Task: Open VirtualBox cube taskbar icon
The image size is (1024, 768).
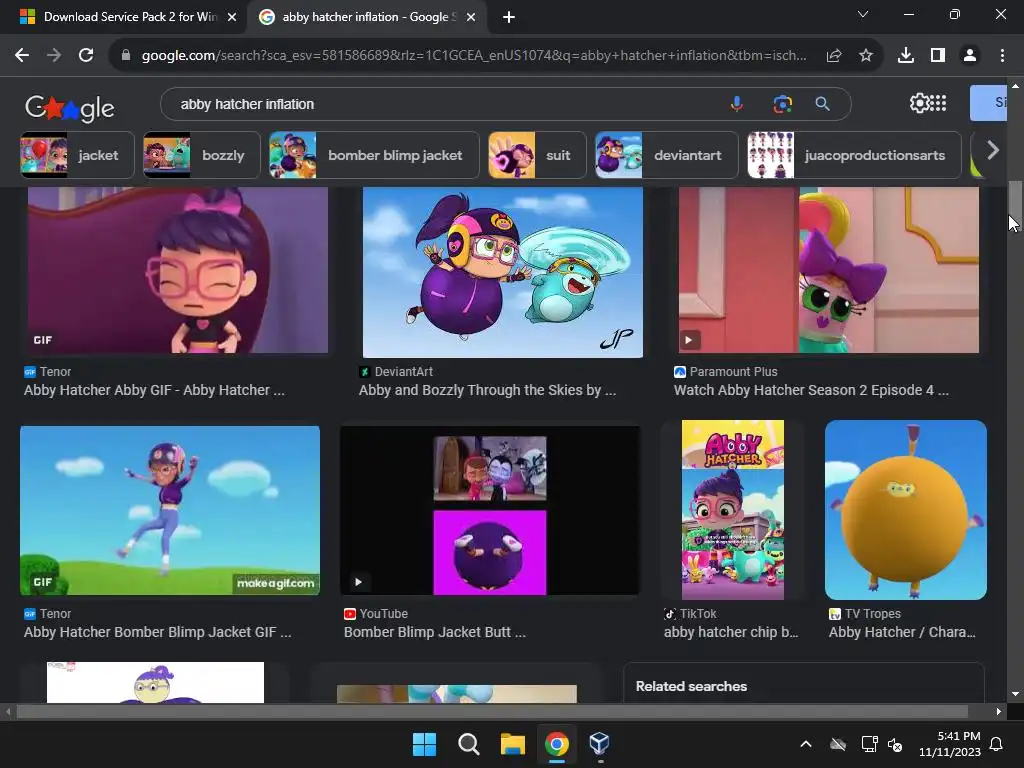Action: (600, 744)
